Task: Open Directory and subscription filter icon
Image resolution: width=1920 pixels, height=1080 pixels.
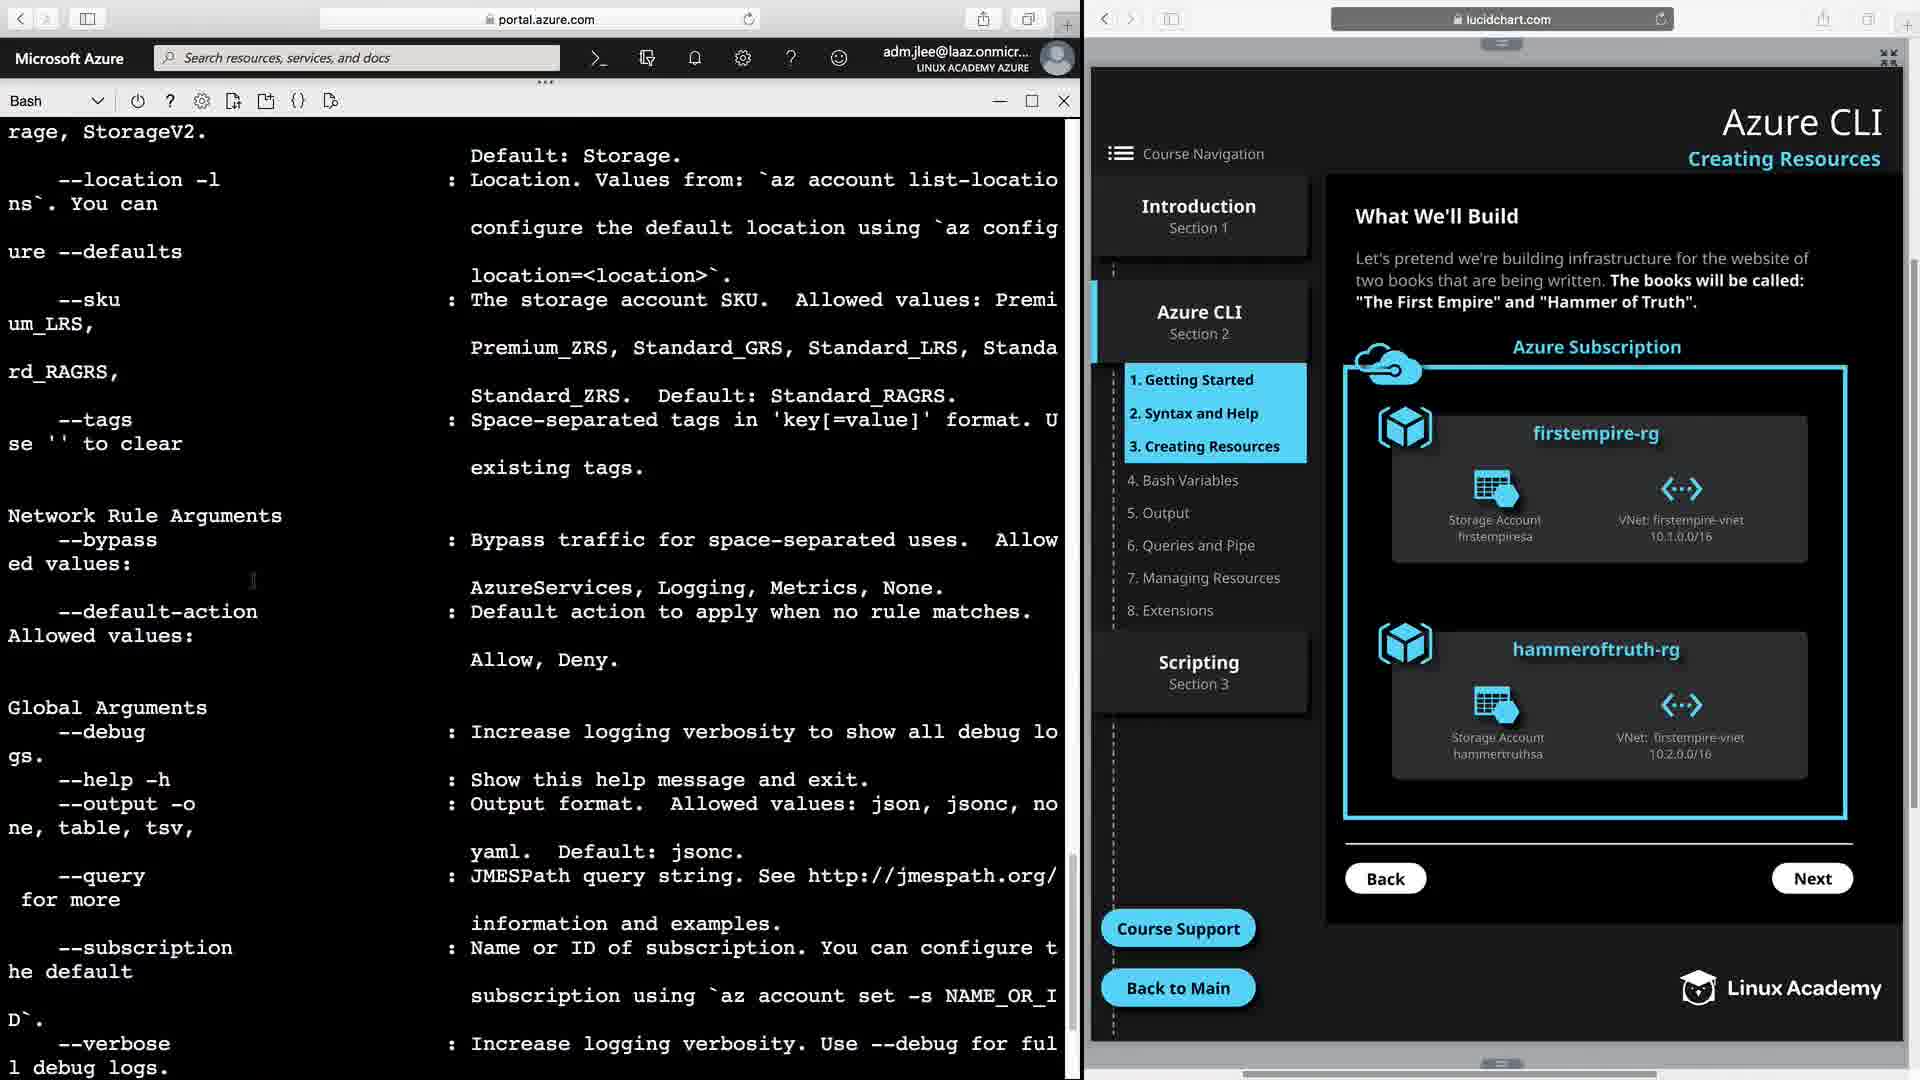Action: pyautogui.click(x=647, y=58)
